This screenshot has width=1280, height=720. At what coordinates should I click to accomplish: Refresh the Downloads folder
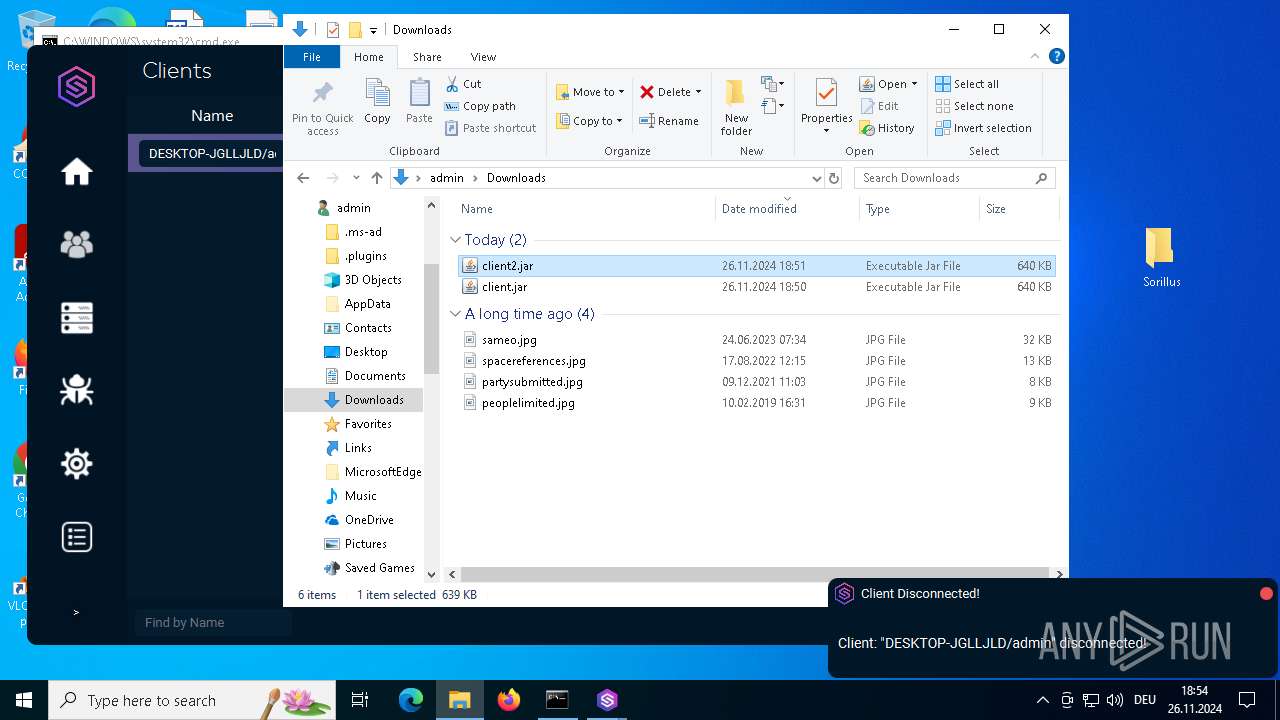coord(833,178)
